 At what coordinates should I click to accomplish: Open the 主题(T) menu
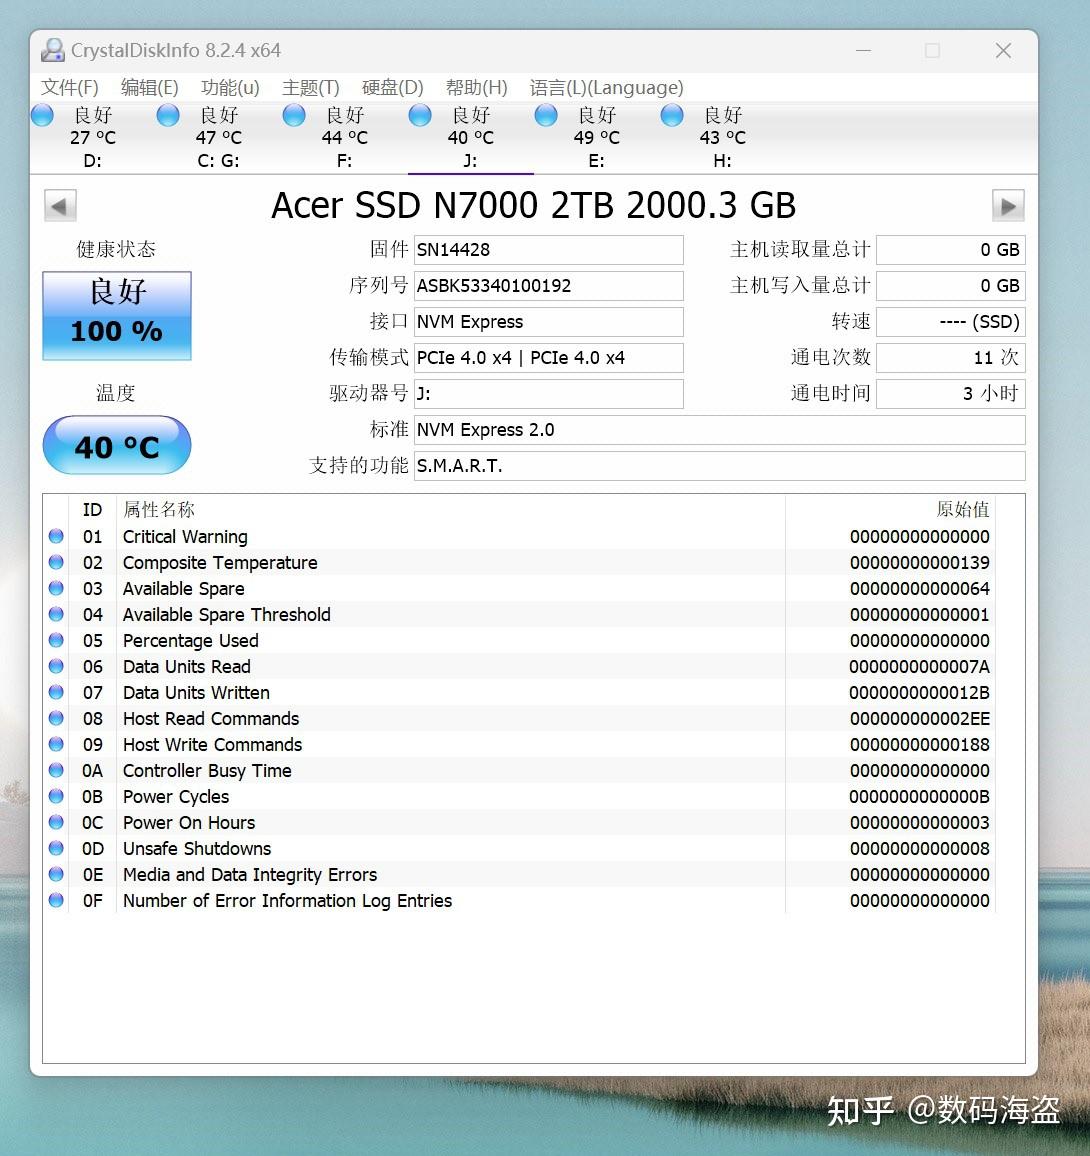click(x=310, y=88)
